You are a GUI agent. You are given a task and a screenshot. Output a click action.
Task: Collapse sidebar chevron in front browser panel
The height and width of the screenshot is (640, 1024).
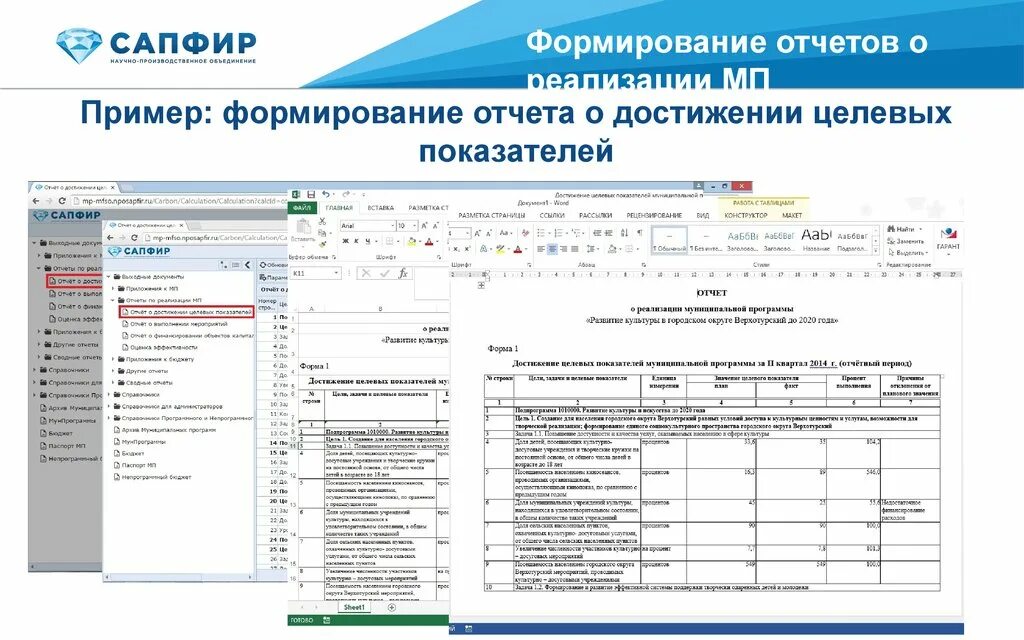pyautogui.click(x=247, y=264)
